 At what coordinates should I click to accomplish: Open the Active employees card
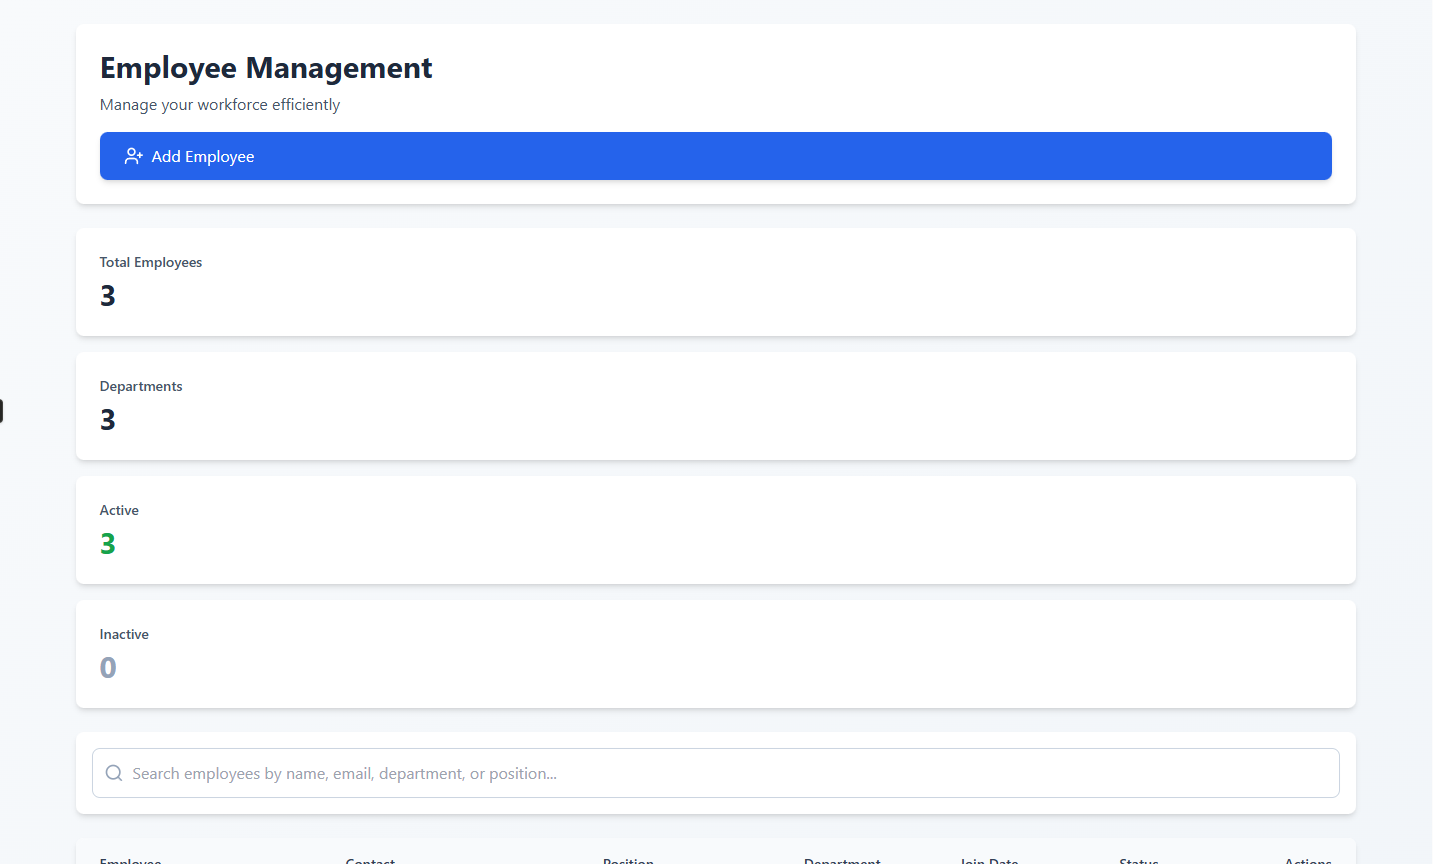[715, 529]
